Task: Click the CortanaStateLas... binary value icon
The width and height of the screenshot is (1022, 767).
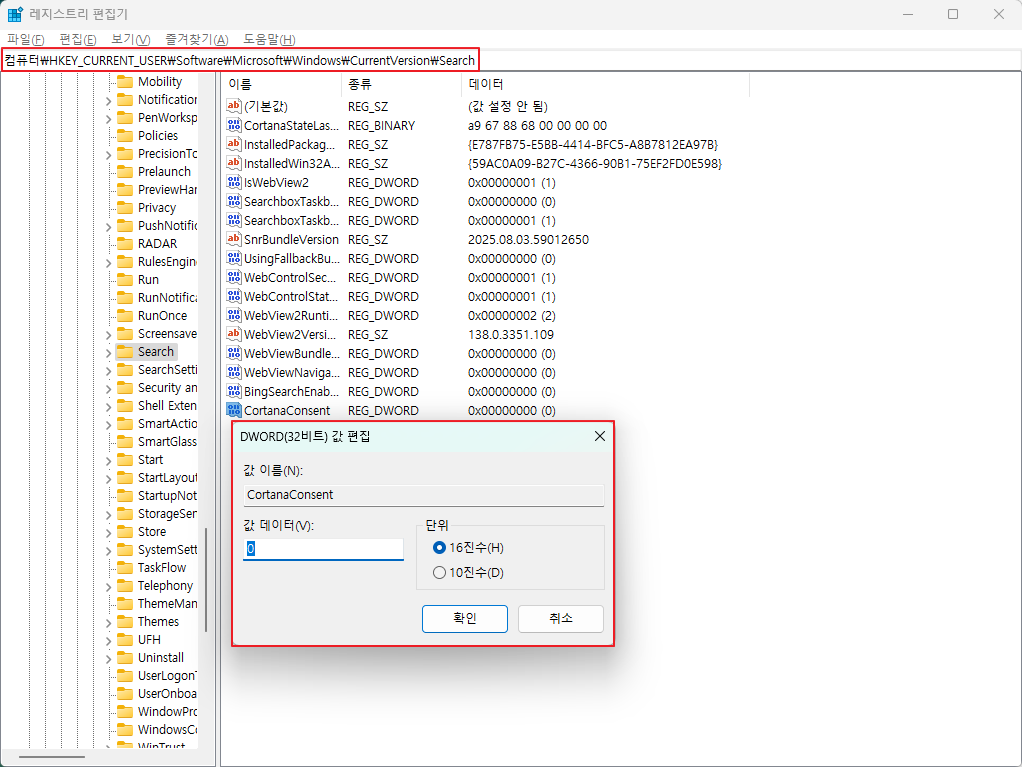Action: 234,124
